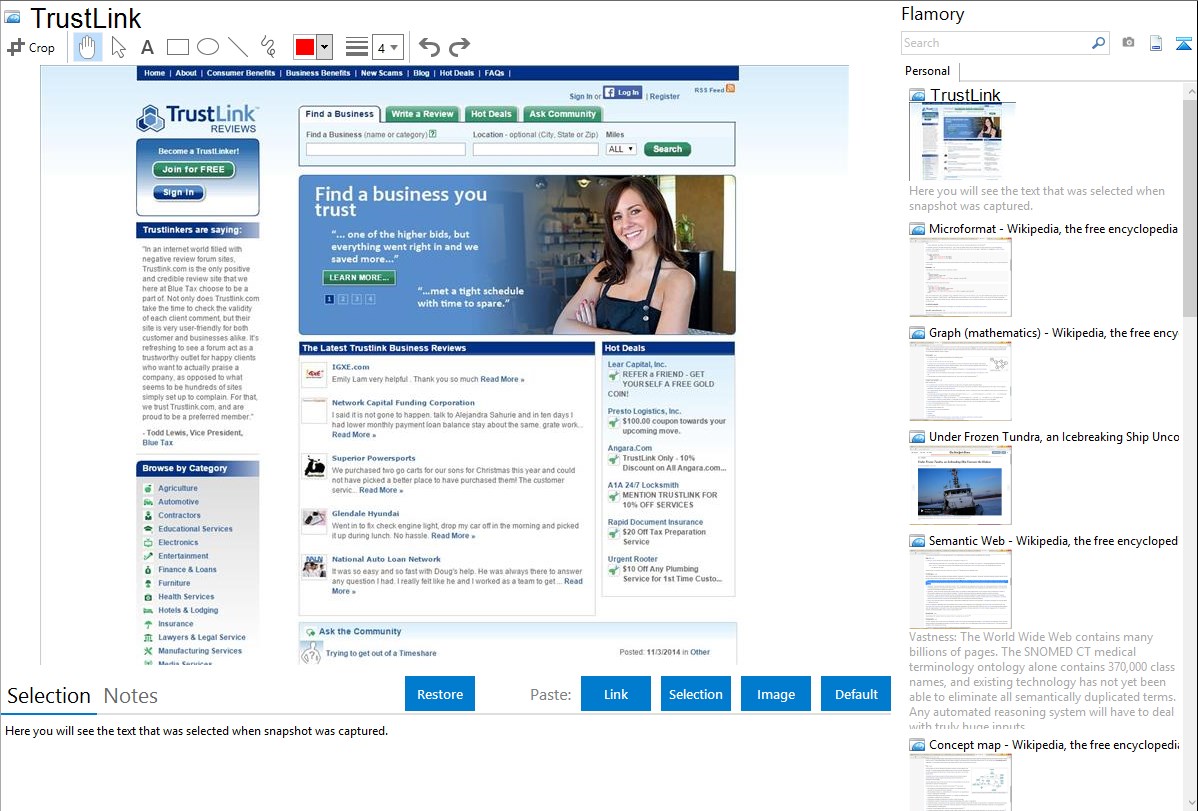
Task: Click the Join for FREE button
Action: pos(193,170)
